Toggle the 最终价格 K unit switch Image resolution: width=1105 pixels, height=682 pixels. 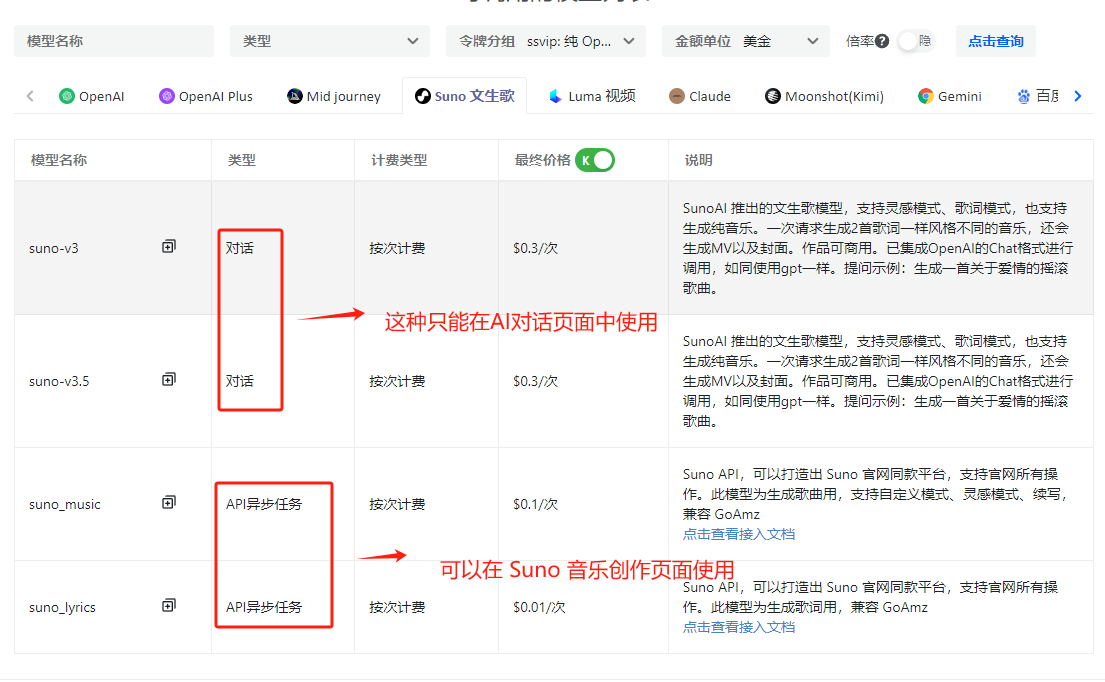[595, 160]
